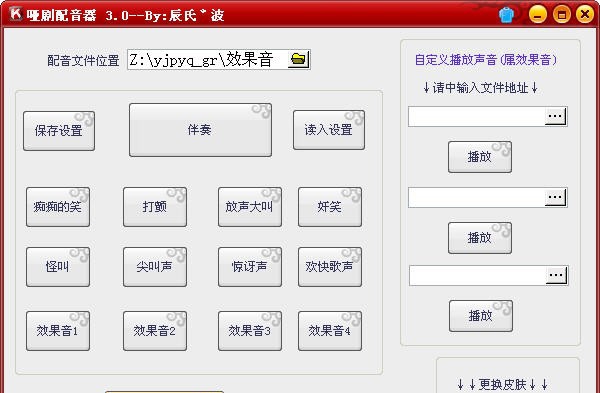Image resolution: width=600 pixels, height=393 pixels.
Task: Click the 读入设置 button
Action: (329, 130)
